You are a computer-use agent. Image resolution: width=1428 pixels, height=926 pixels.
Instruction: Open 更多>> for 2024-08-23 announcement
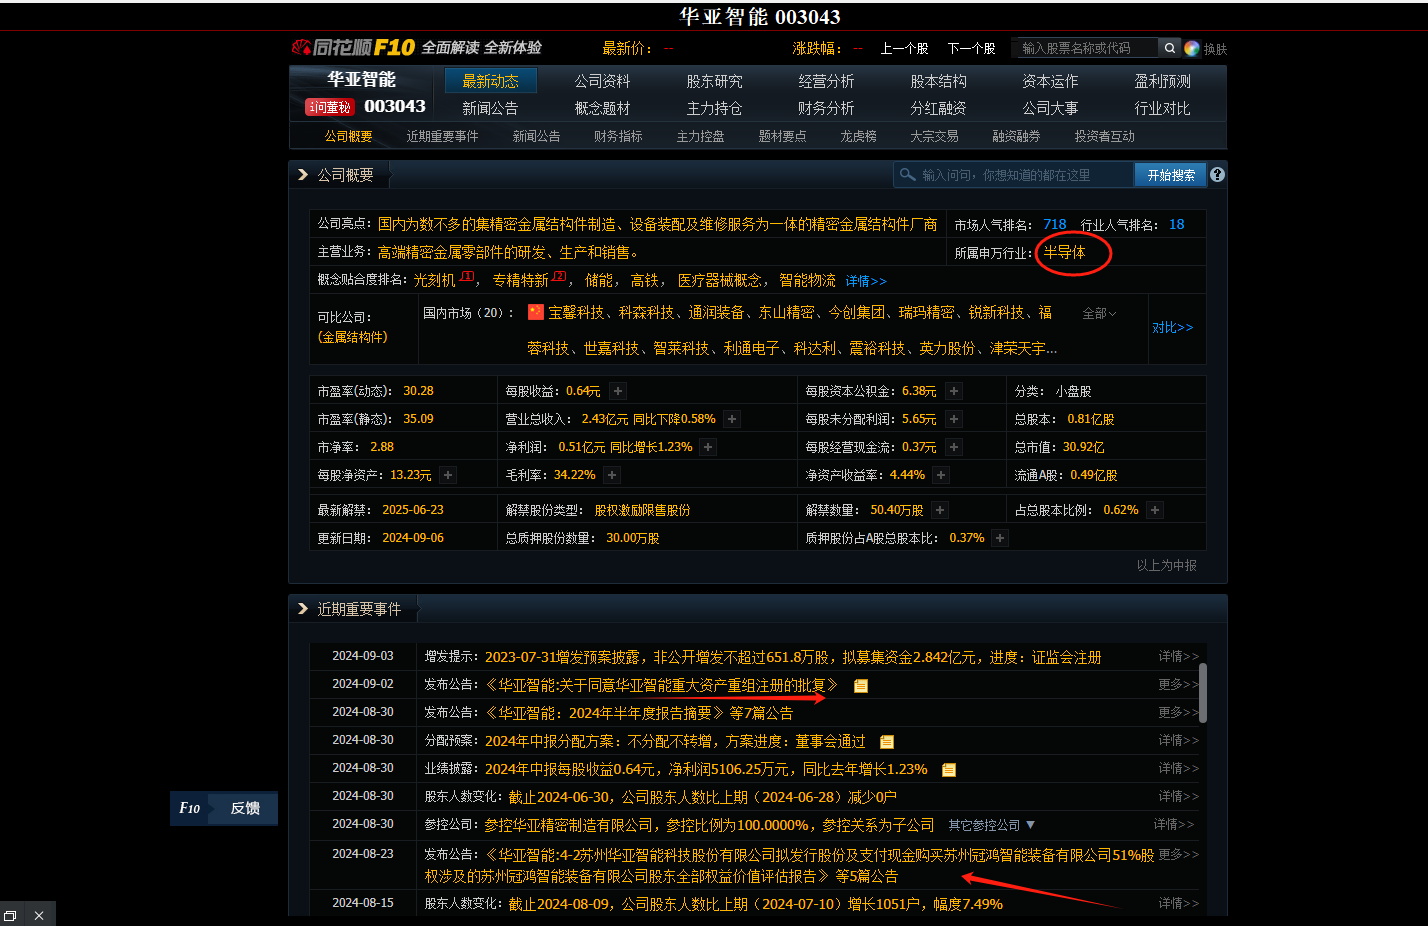[x=1178, y=854]
